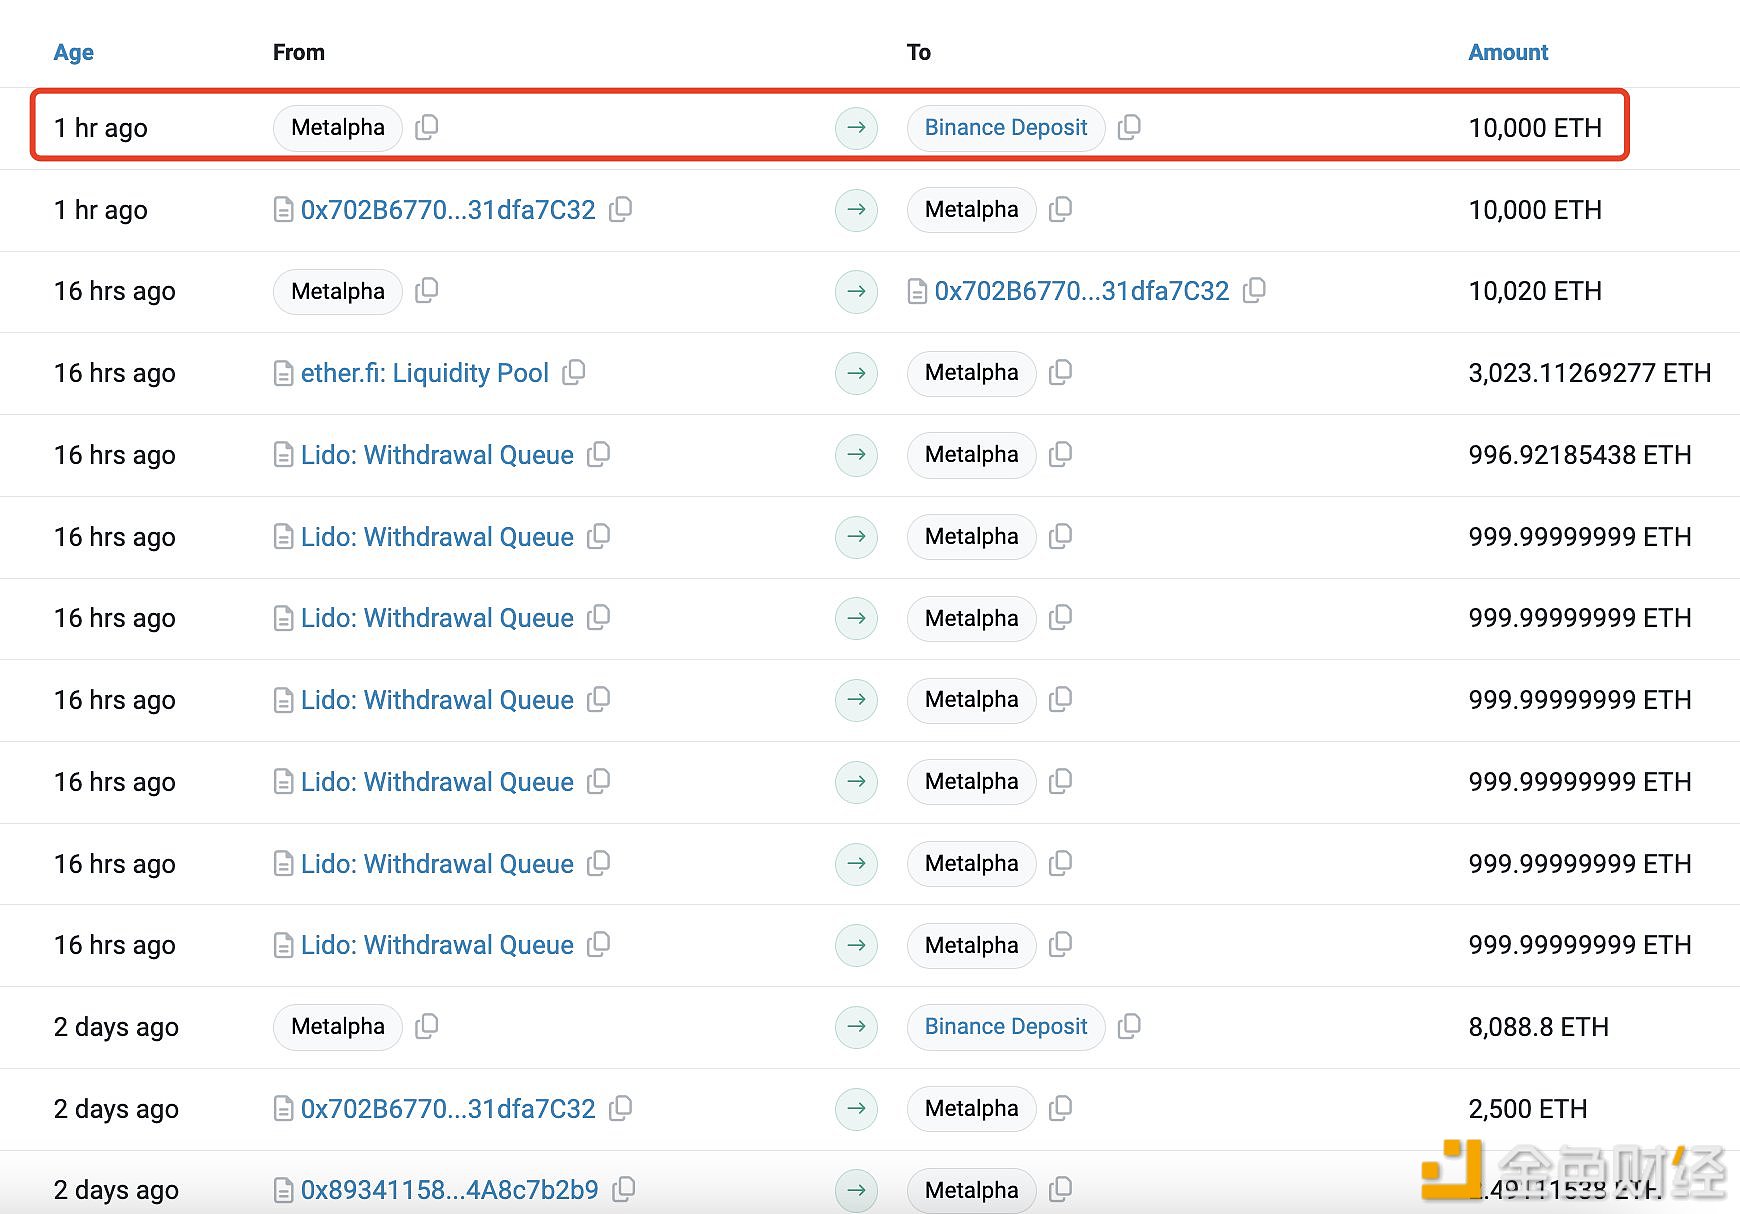Copy Metalpha sender address in 10,020 ETH row
This screenshot has height=1214, width=1740.
427,290
